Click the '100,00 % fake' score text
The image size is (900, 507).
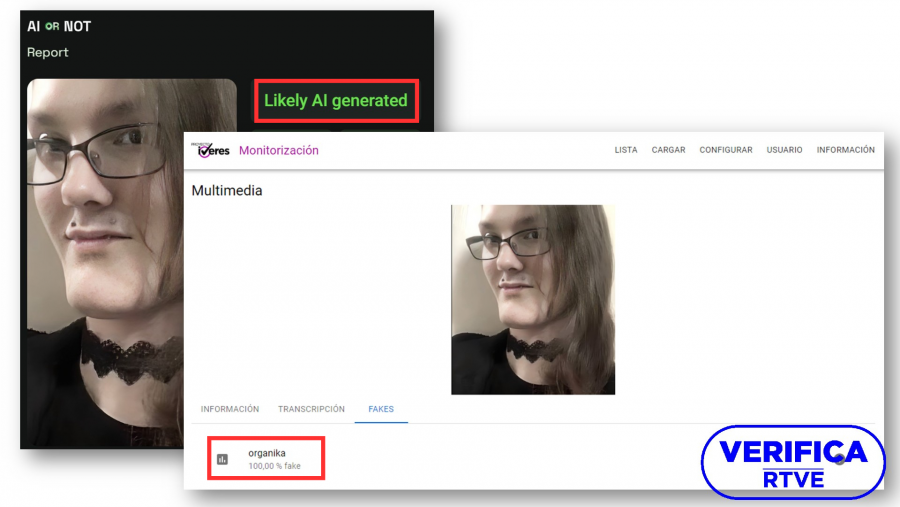pos(275,466)
